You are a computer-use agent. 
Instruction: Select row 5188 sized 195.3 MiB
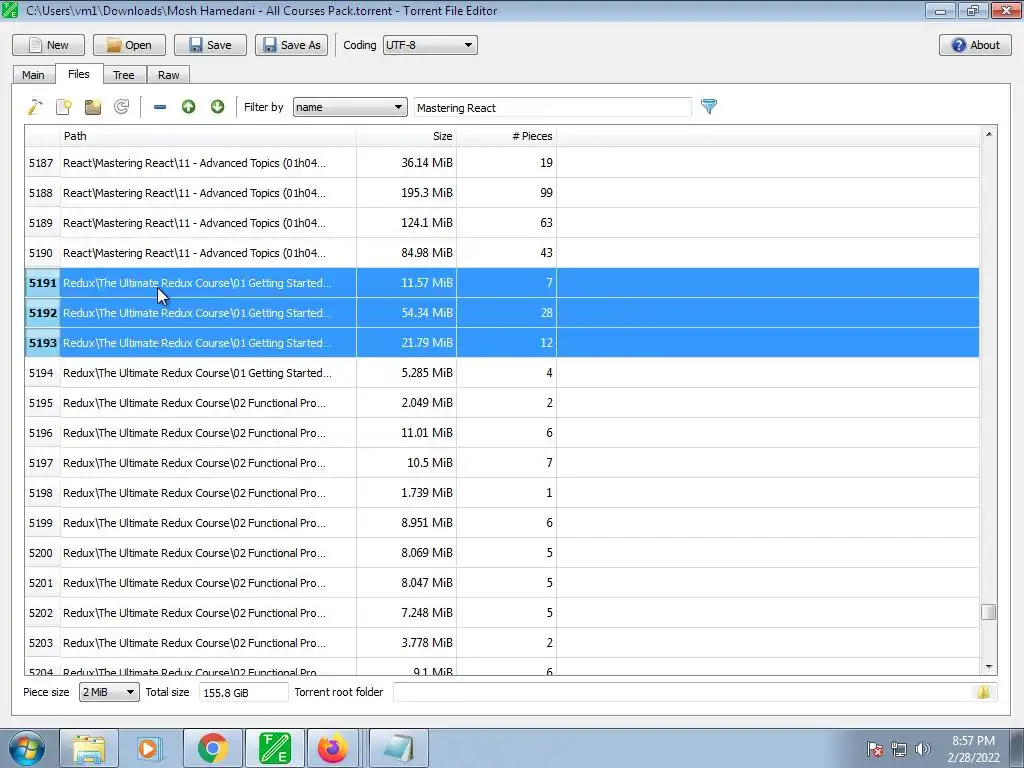[502, 193]
